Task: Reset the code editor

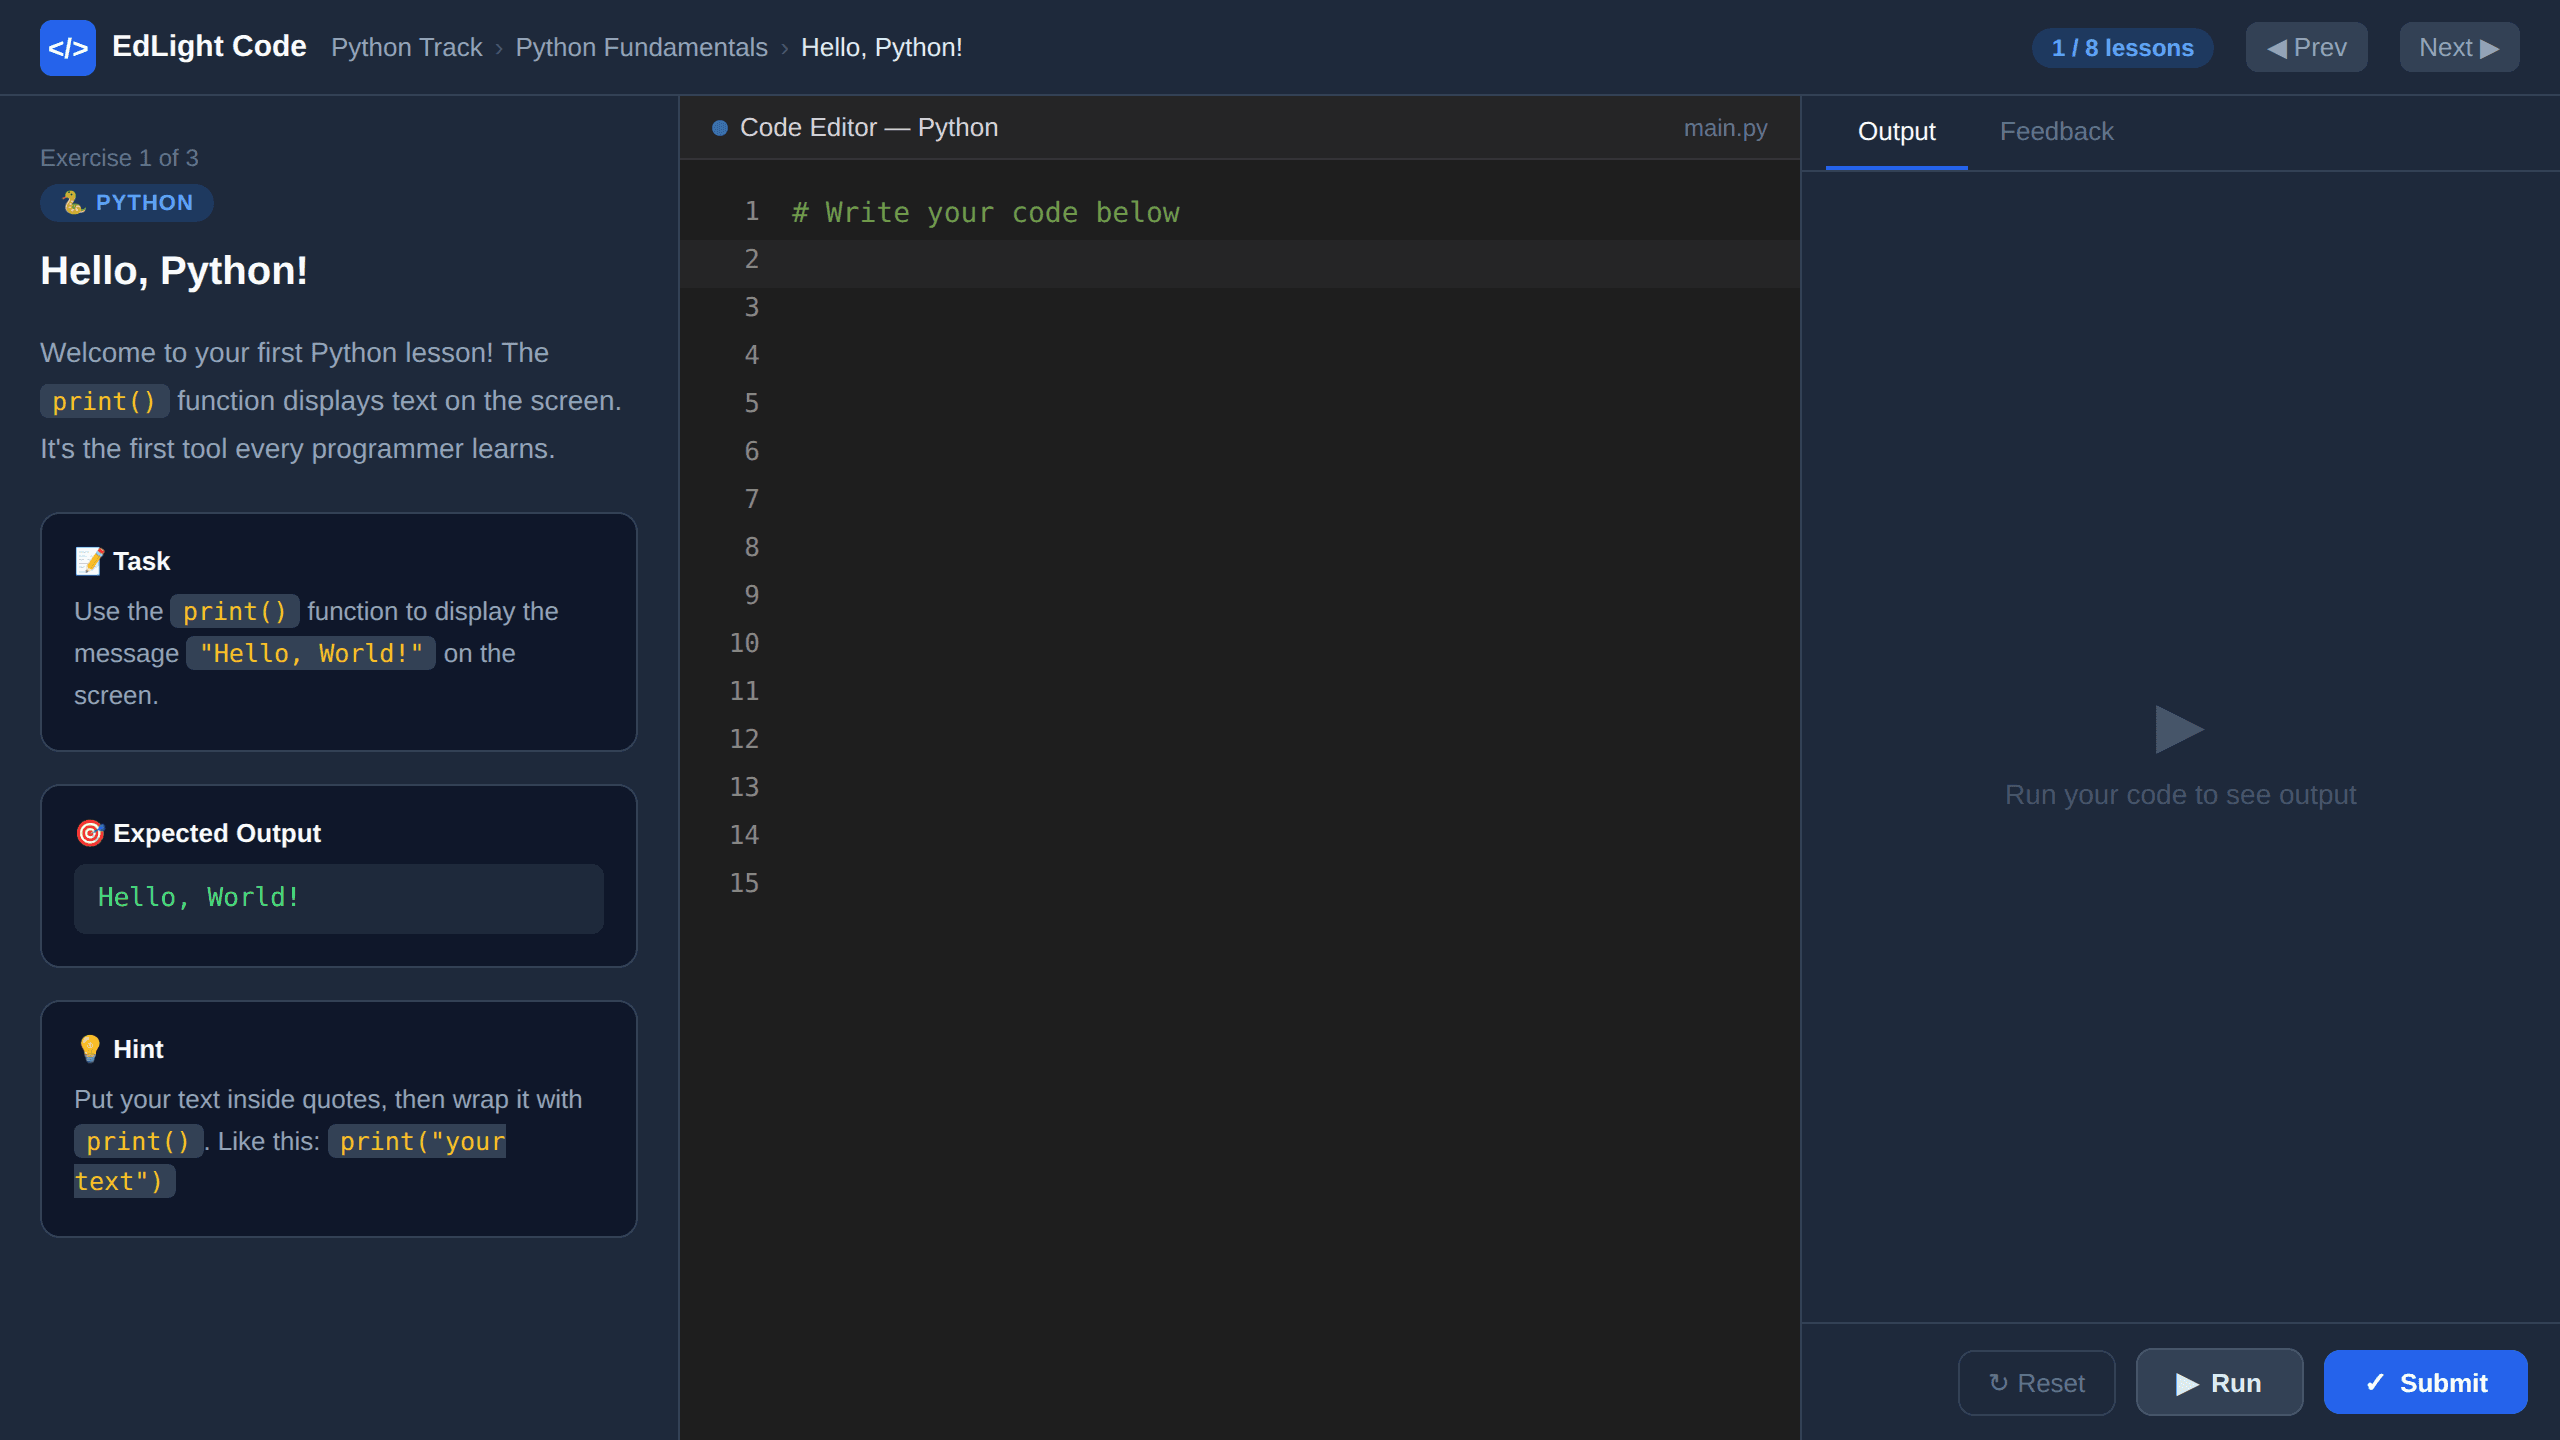Action: [x=2036, y=1383]
